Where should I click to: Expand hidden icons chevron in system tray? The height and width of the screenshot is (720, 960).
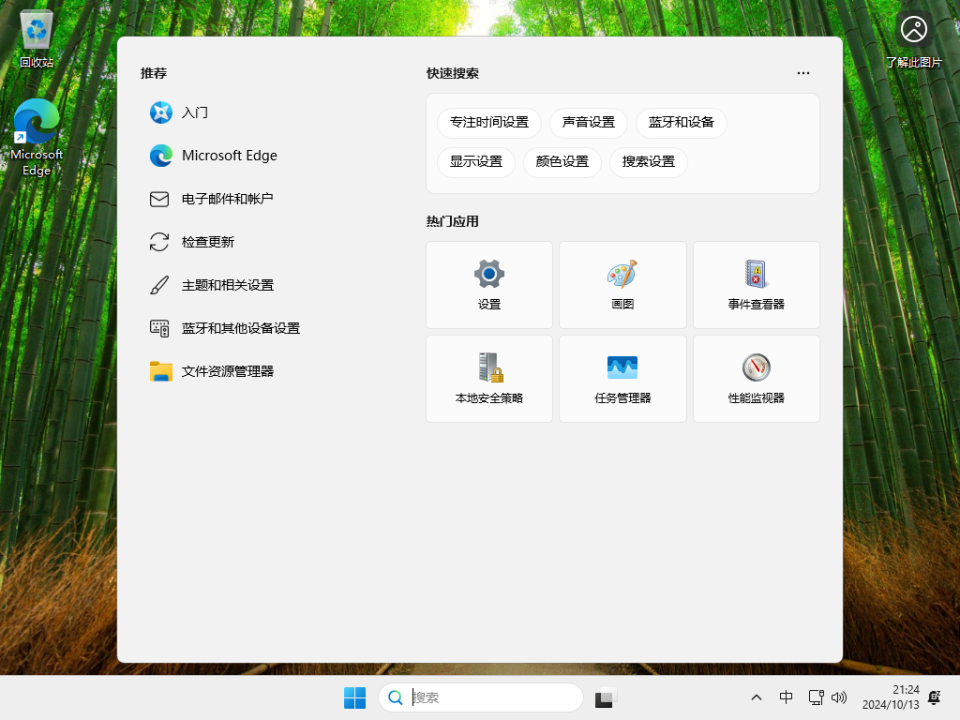point(757,697)
